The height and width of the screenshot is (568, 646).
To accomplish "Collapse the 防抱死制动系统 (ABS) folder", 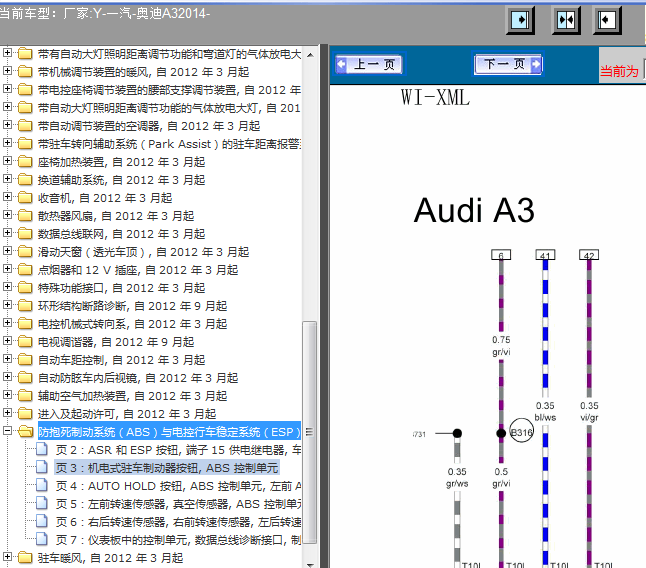I will [7, 431].
